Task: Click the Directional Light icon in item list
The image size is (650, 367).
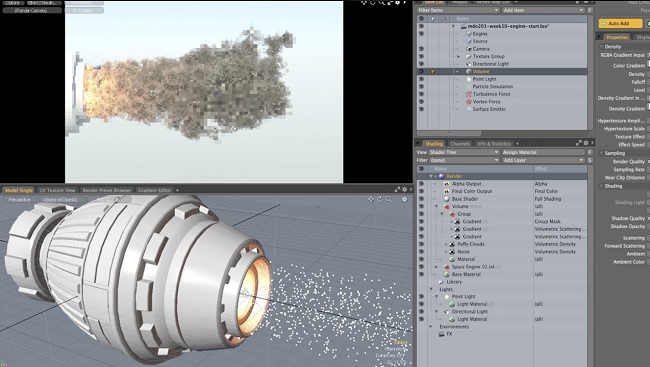Action: pos(469,64)
